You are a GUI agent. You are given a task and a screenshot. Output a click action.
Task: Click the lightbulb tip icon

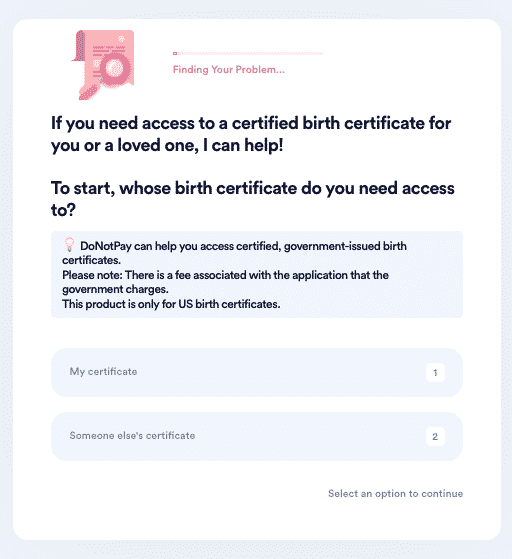pyautogui.click(x=69, y=245)
